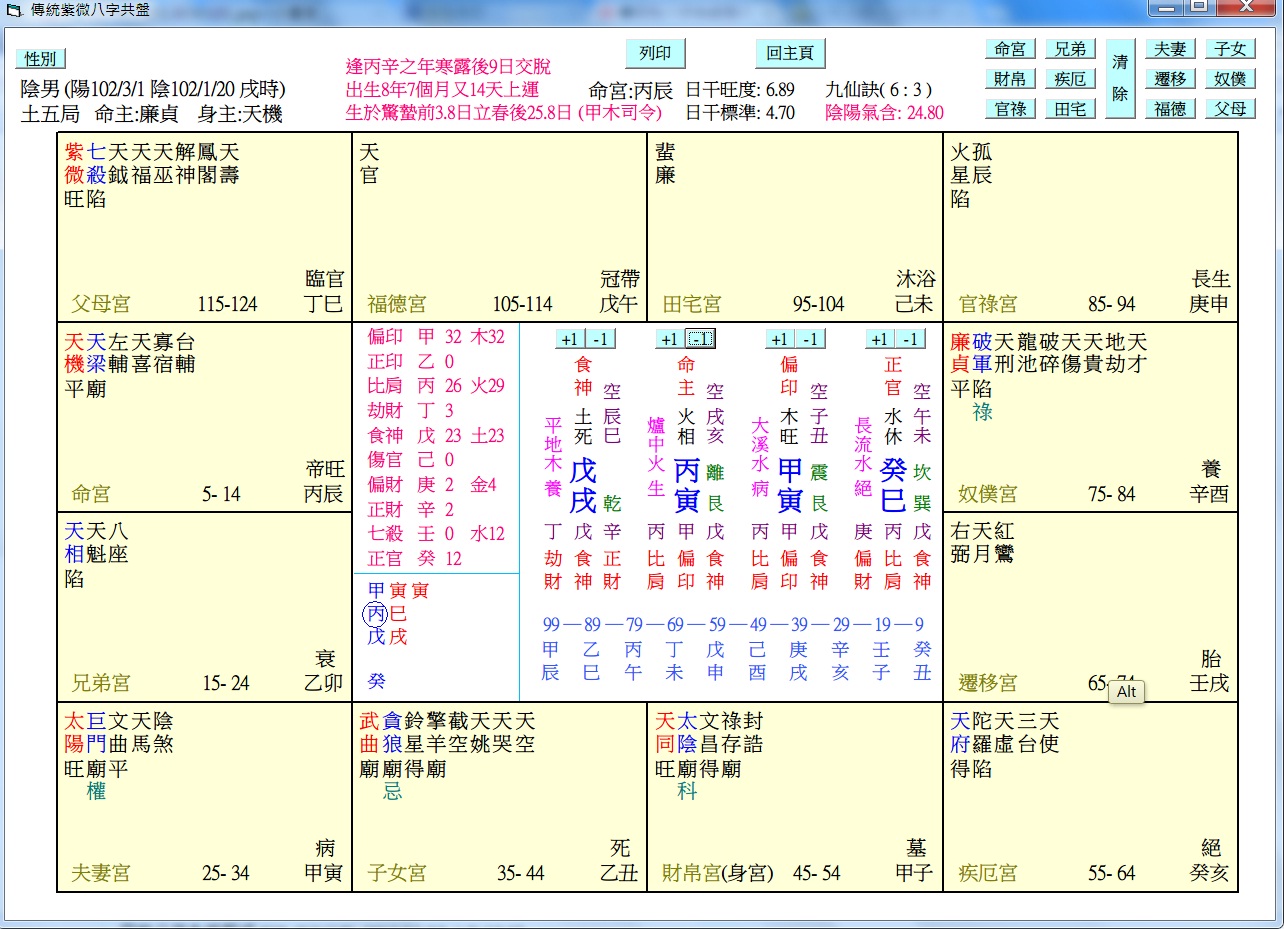Increment hour pillar 戊戌 with +1
The width and height of the screenshot is (1284, 929).
pyautogui.click(x=569, y=340)
